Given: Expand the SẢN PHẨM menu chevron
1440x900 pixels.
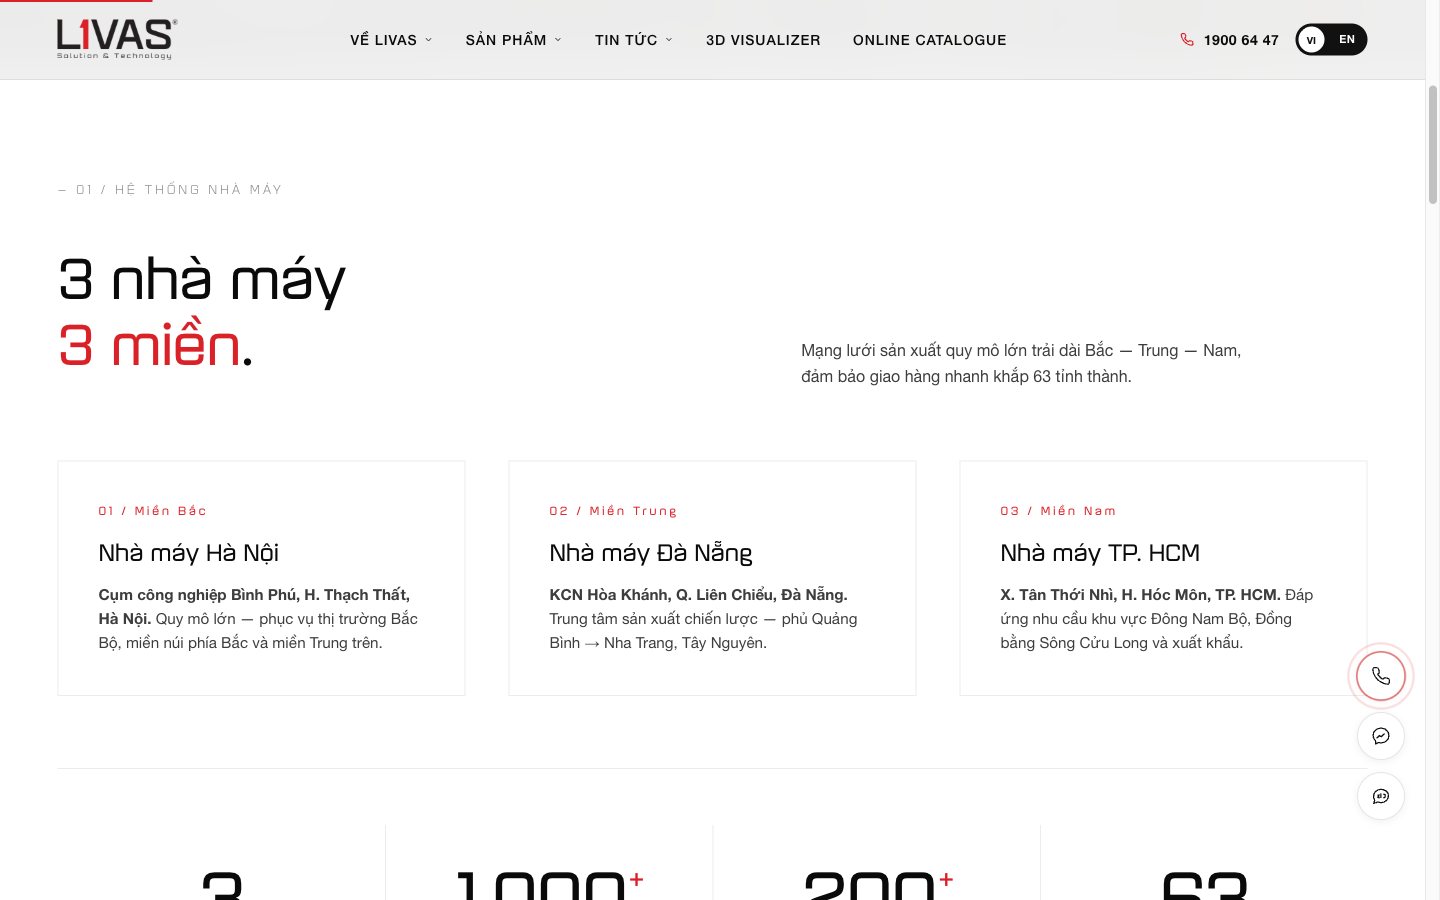Looking at the screenshot, I should 558,40.
